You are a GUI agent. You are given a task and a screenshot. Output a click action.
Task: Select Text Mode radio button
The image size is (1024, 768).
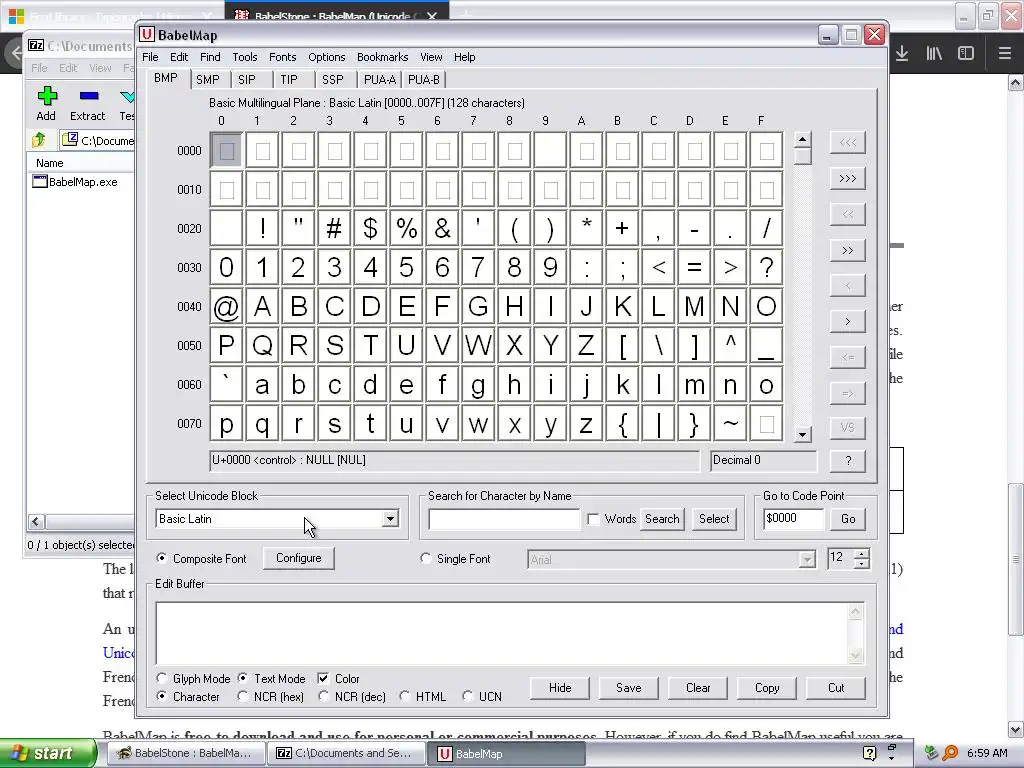point(242,679)
